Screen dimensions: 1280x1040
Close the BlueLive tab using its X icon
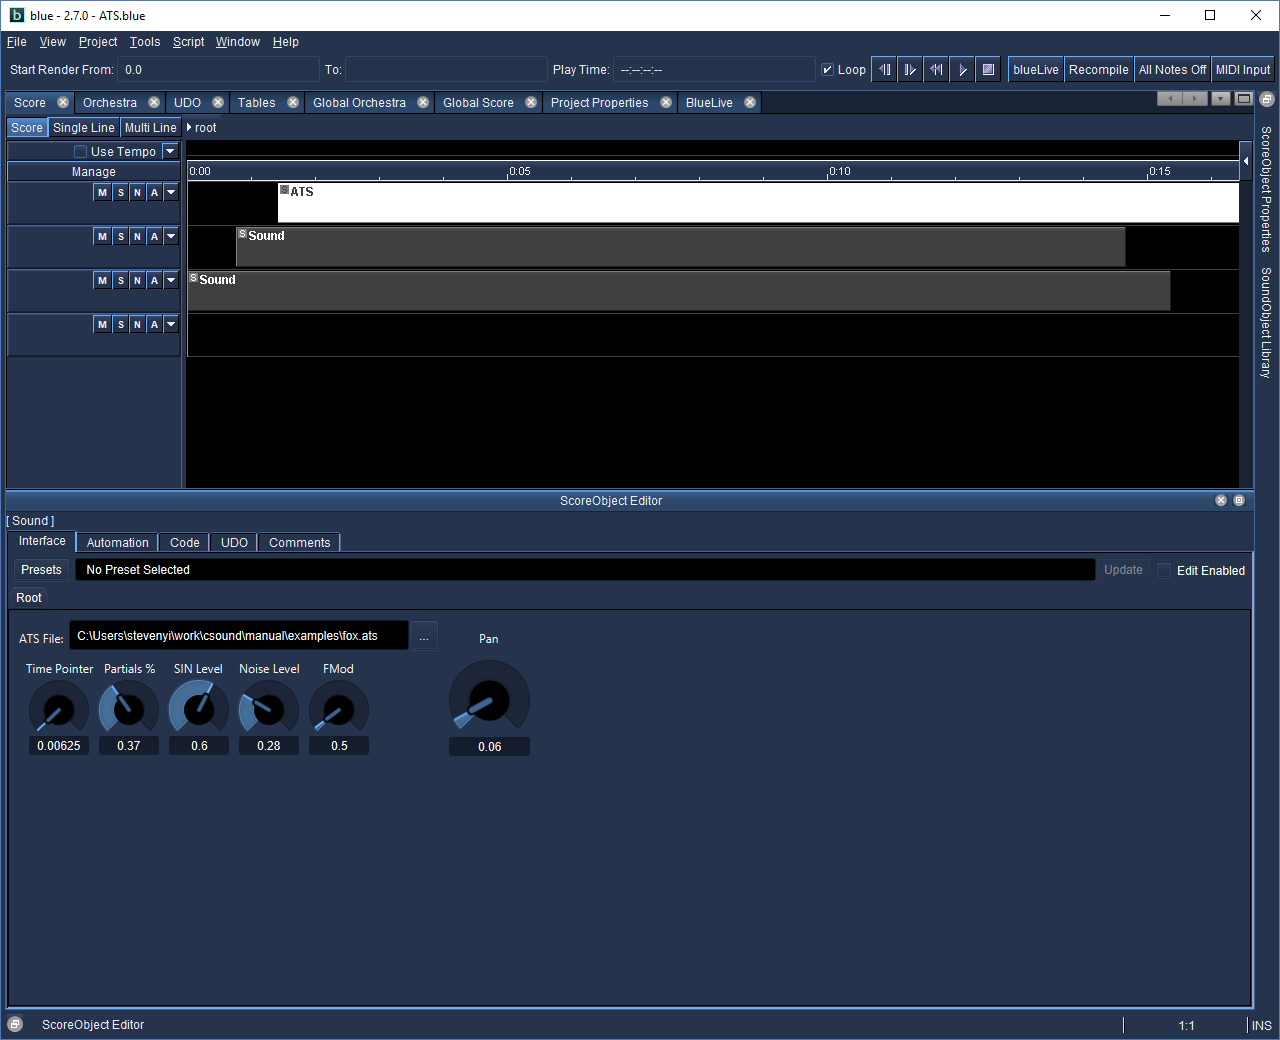click(750, 103)
